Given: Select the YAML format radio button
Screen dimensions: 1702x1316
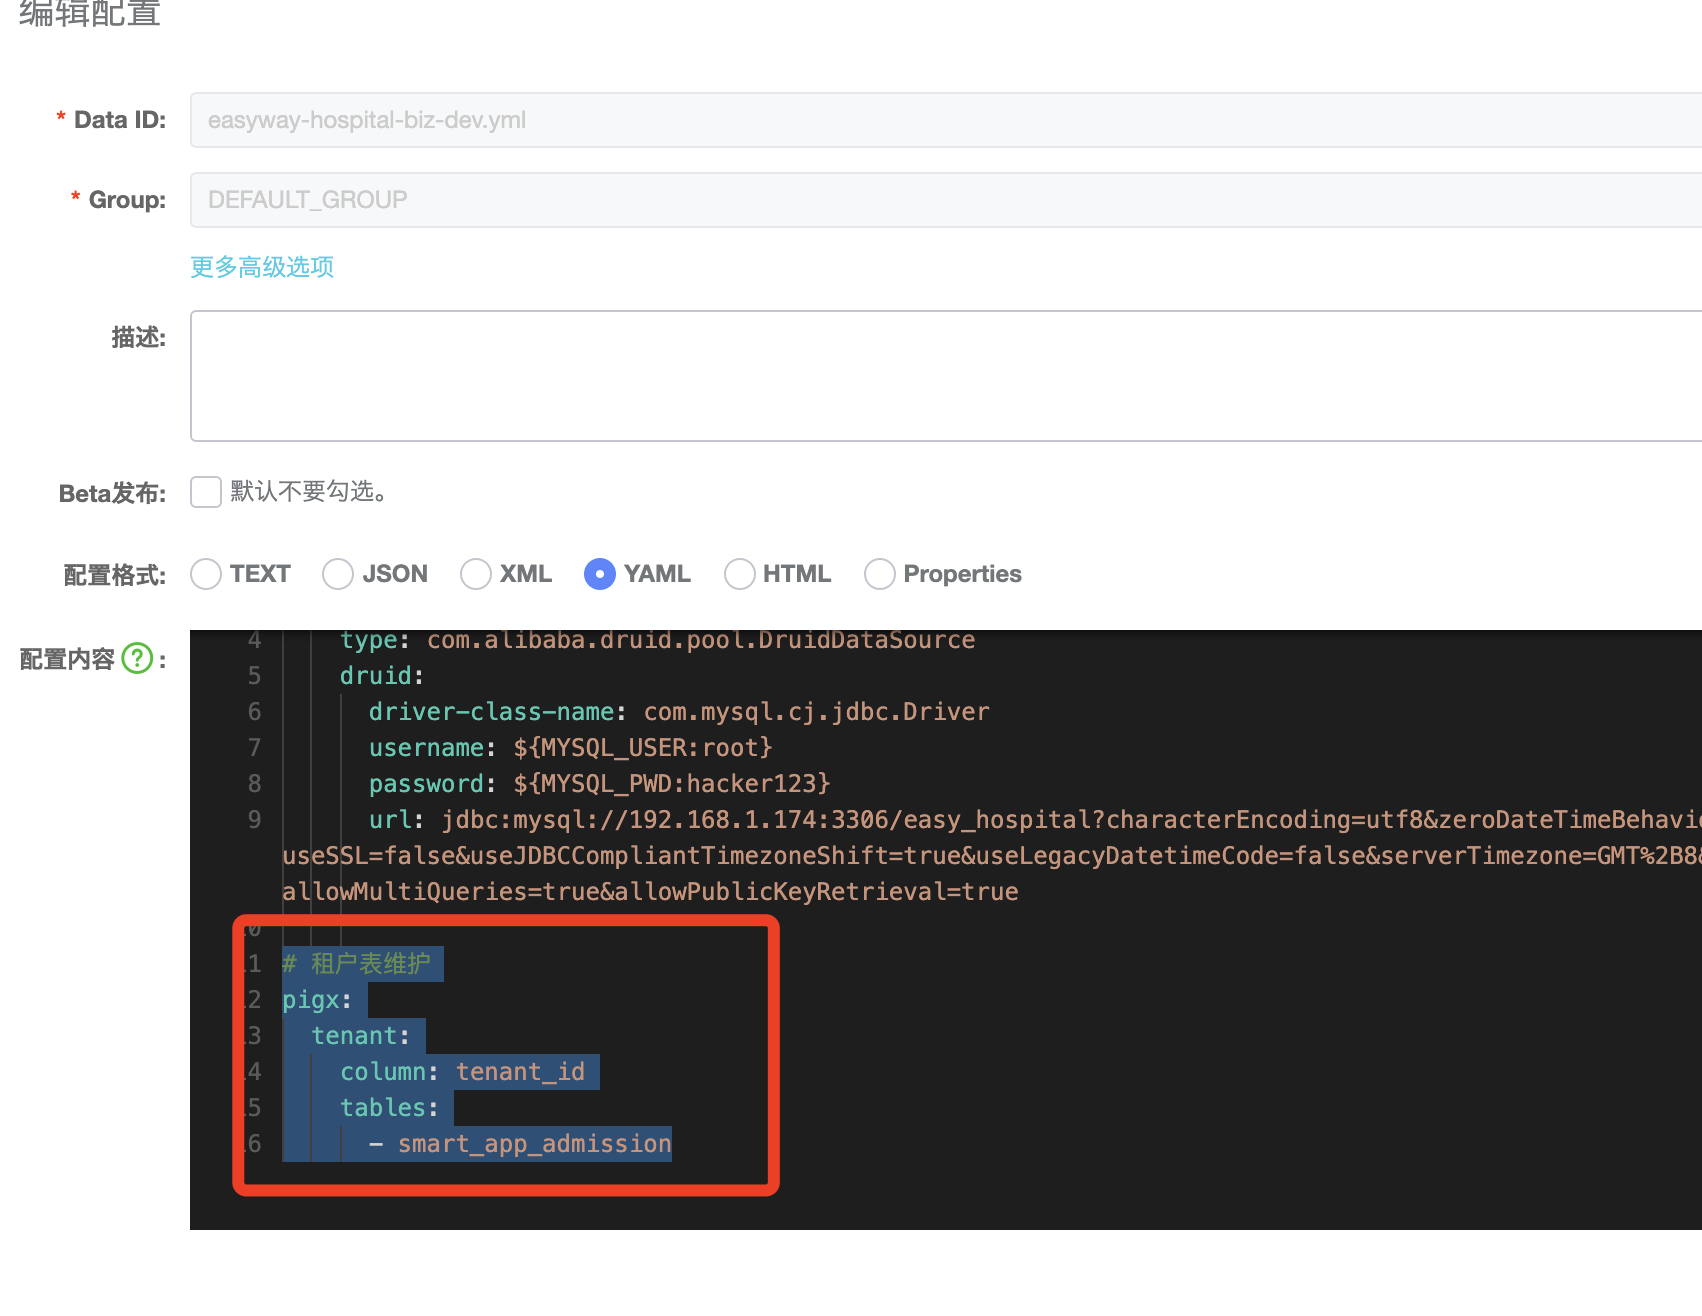Looking at the screenshot, I should (600, 574).
